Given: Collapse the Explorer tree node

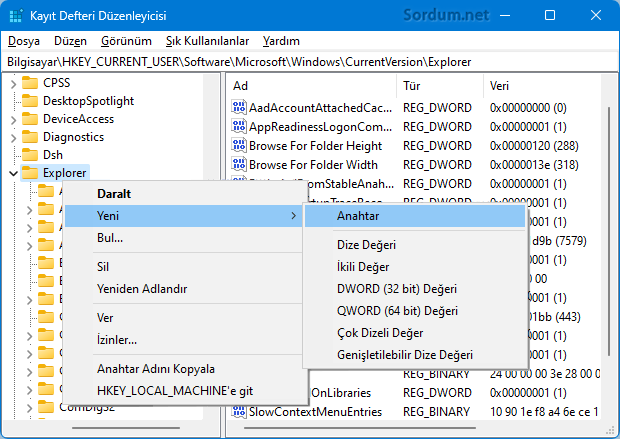Looking at the screenshot, I should pos(13,174).
